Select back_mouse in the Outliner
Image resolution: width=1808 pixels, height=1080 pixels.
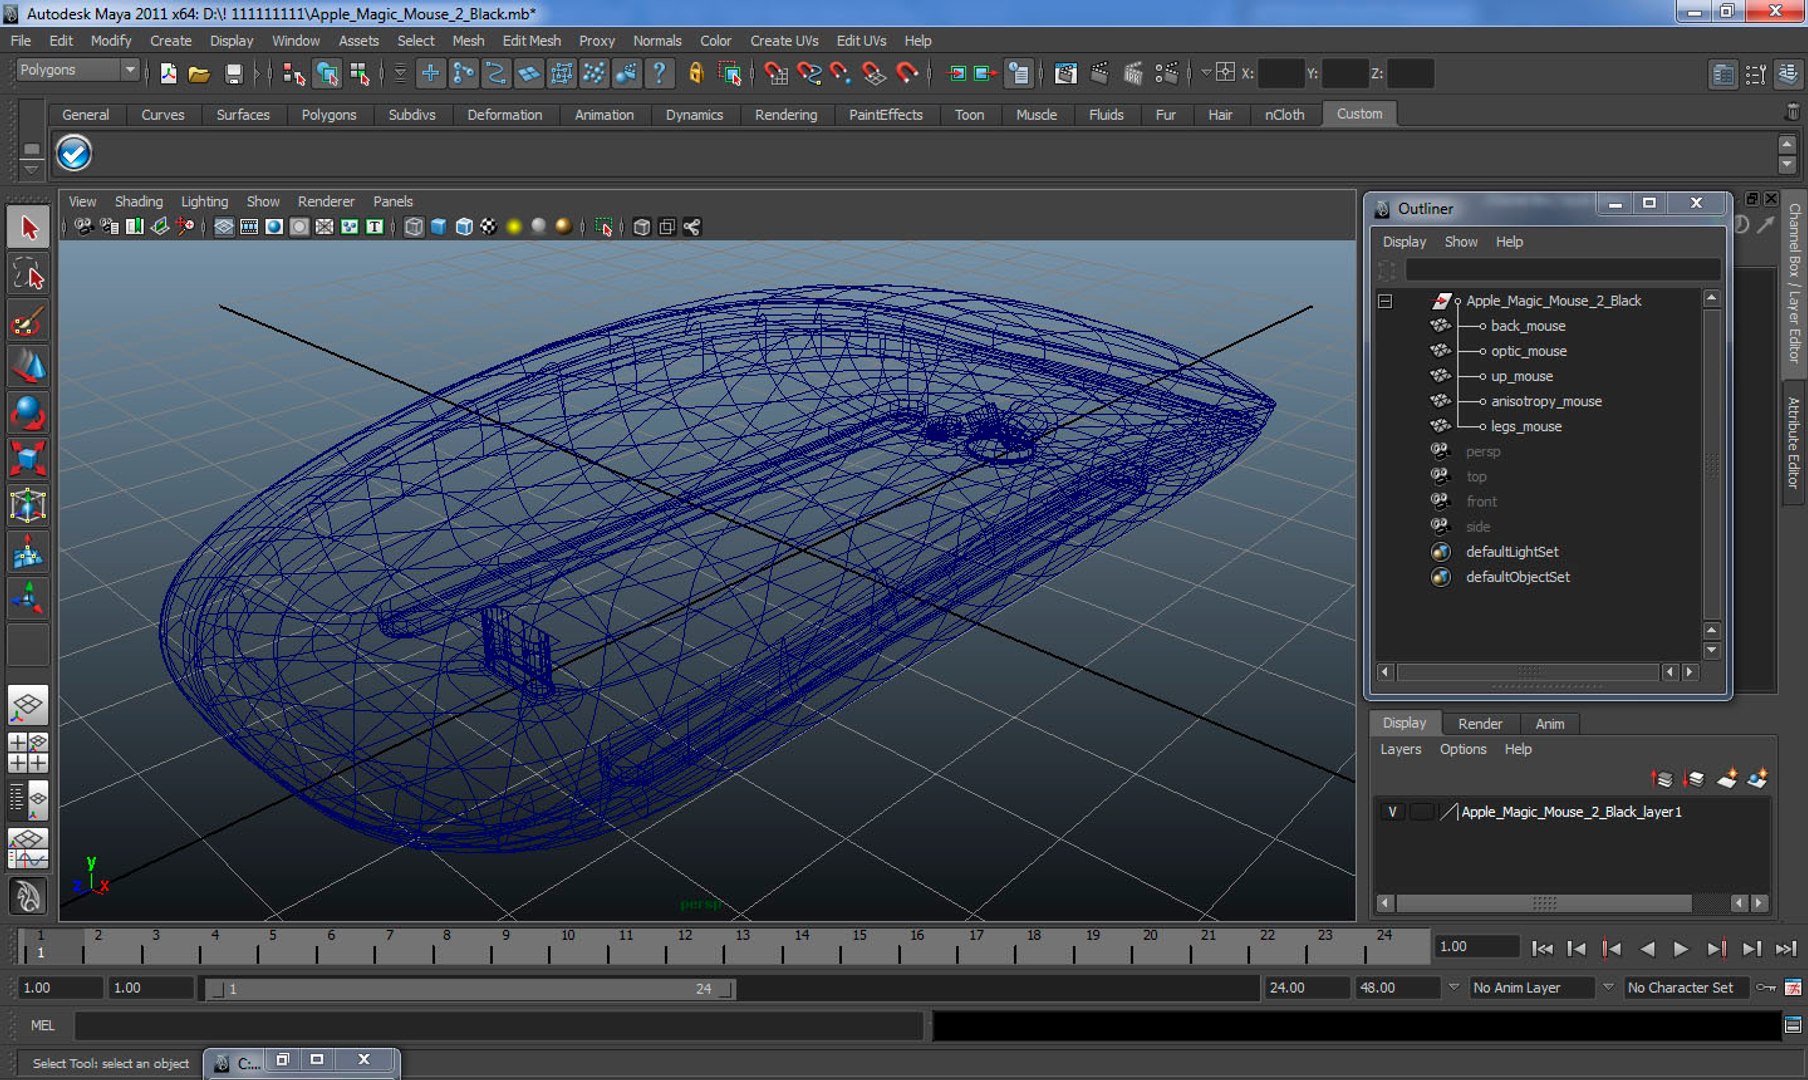1527,326
